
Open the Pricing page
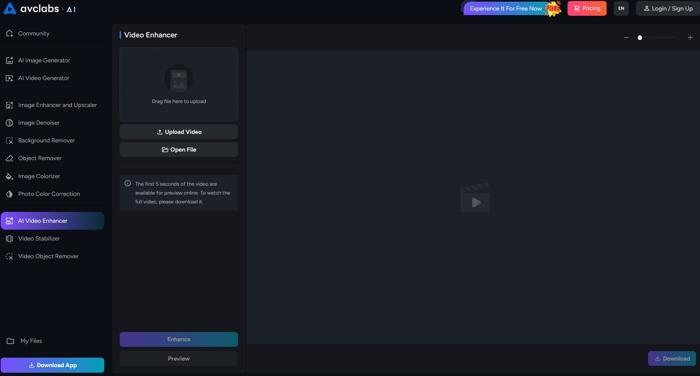[x=587, y=8]
